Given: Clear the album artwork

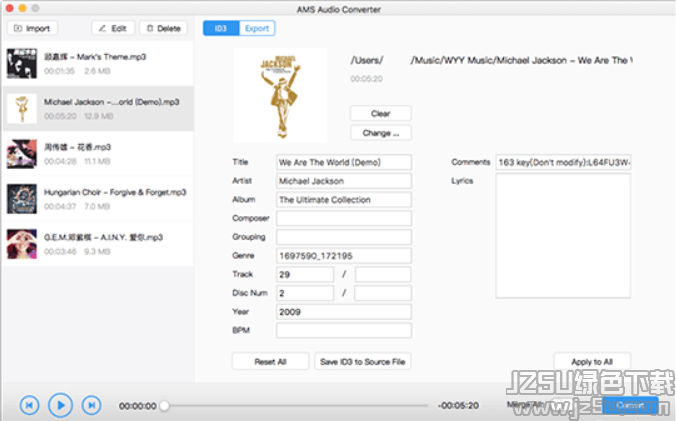Looking at the screenshot, I should 381,113.
